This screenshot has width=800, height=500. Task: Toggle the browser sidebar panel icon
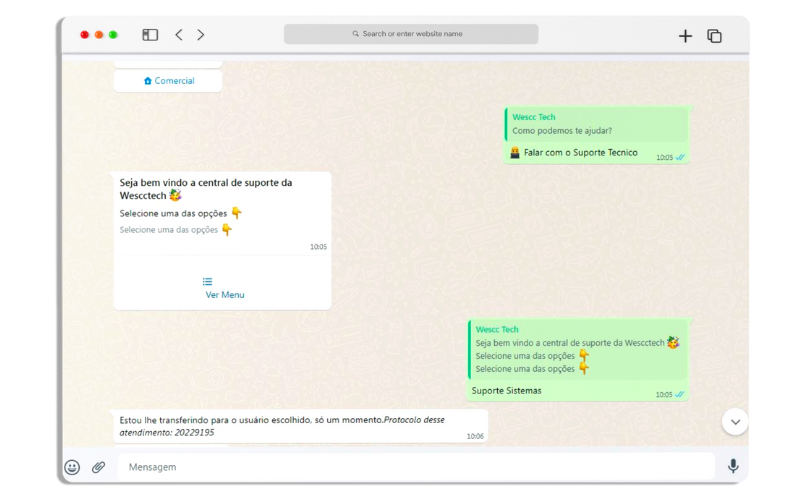[150, 35]
